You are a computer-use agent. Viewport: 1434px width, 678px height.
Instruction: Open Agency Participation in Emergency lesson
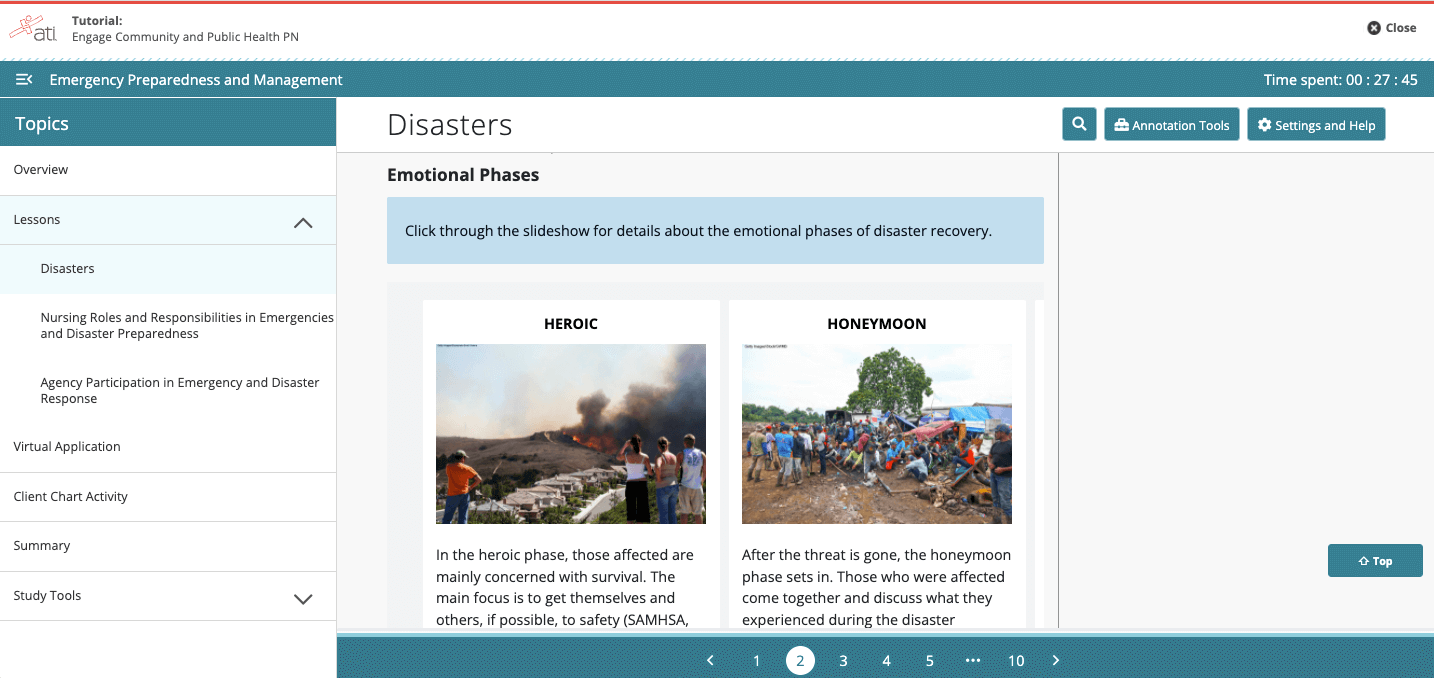pyautogui.click(x=180, y=390)
